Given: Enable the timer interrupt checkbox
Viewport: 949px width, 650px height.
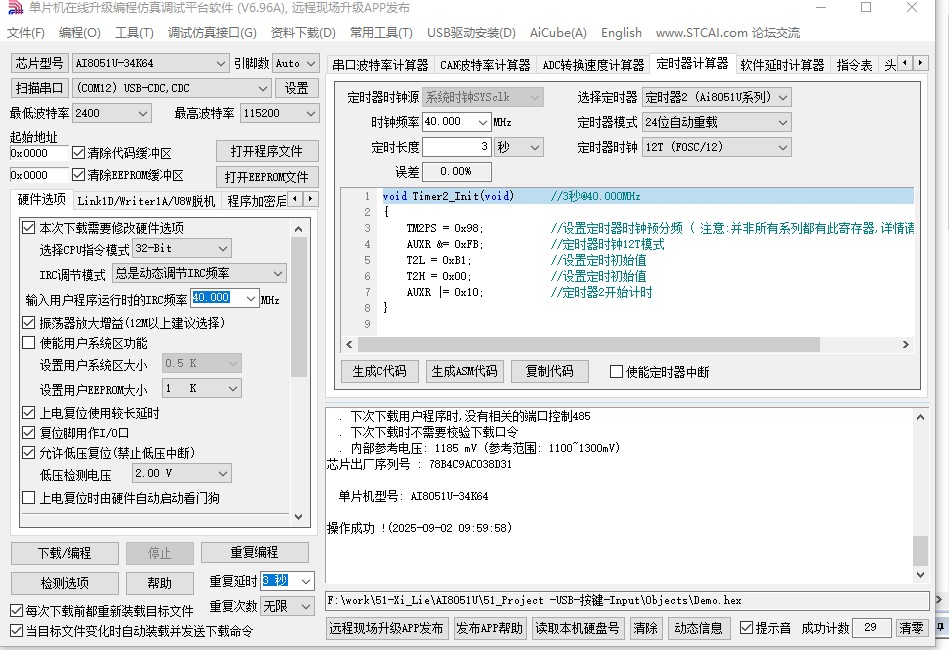Looking at the screenshot, I should coord(617,372).
